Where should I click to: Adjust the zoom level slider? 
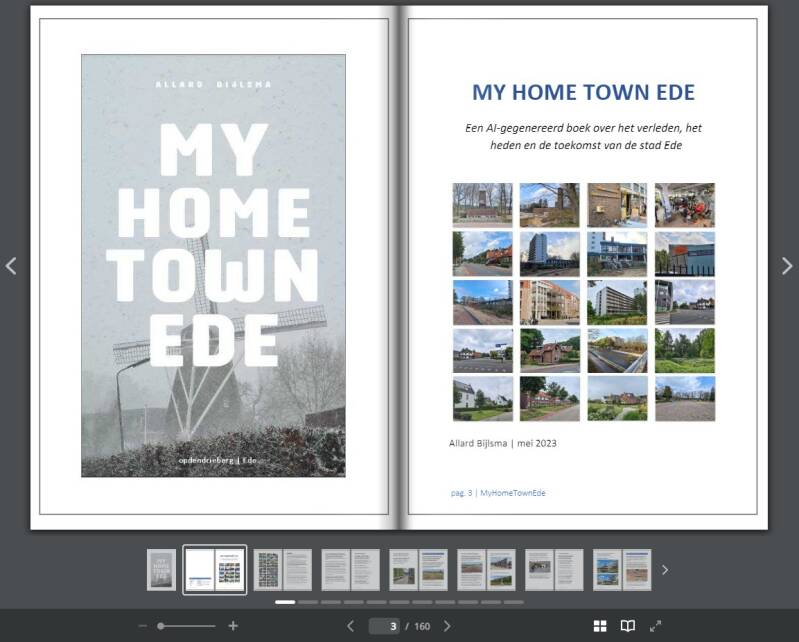[x=186, y=626]
